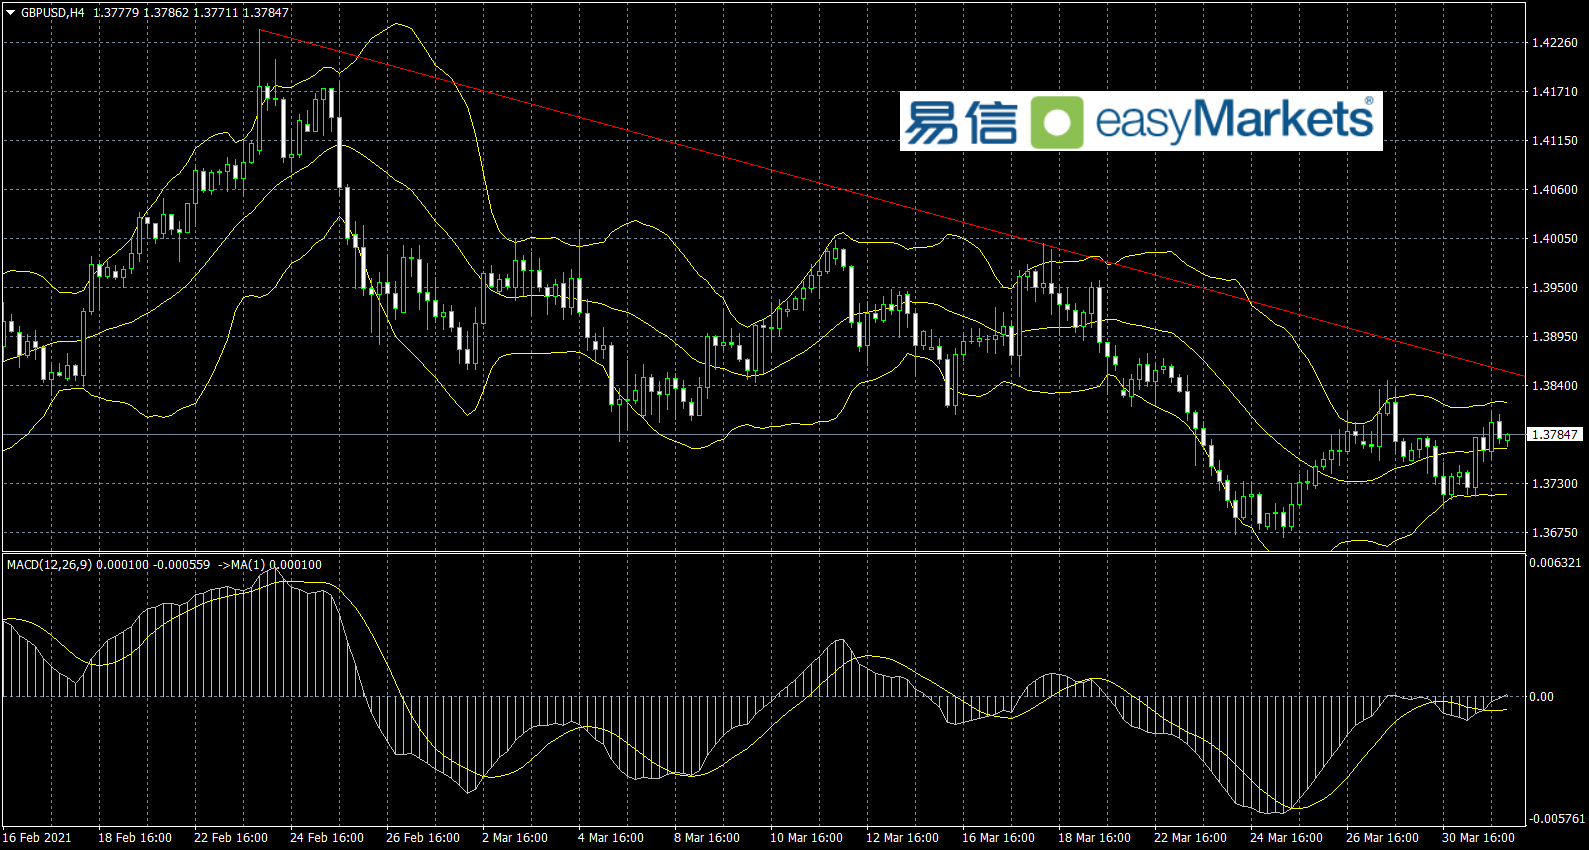1589x850 pixels.
Task: Click the green easyMarkets square logo icon
Action: pyautogui.click(x=1056, y=122)
